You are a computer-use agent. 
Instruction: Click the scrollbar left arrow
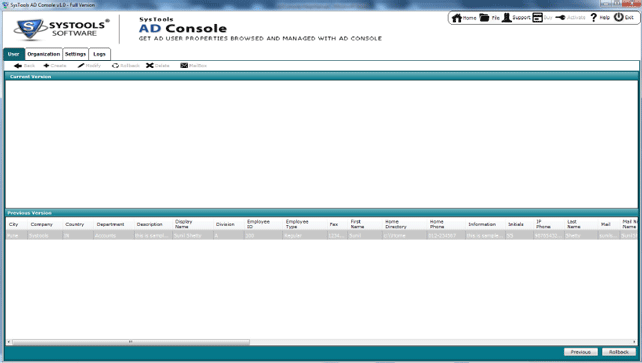click(9, 342)
